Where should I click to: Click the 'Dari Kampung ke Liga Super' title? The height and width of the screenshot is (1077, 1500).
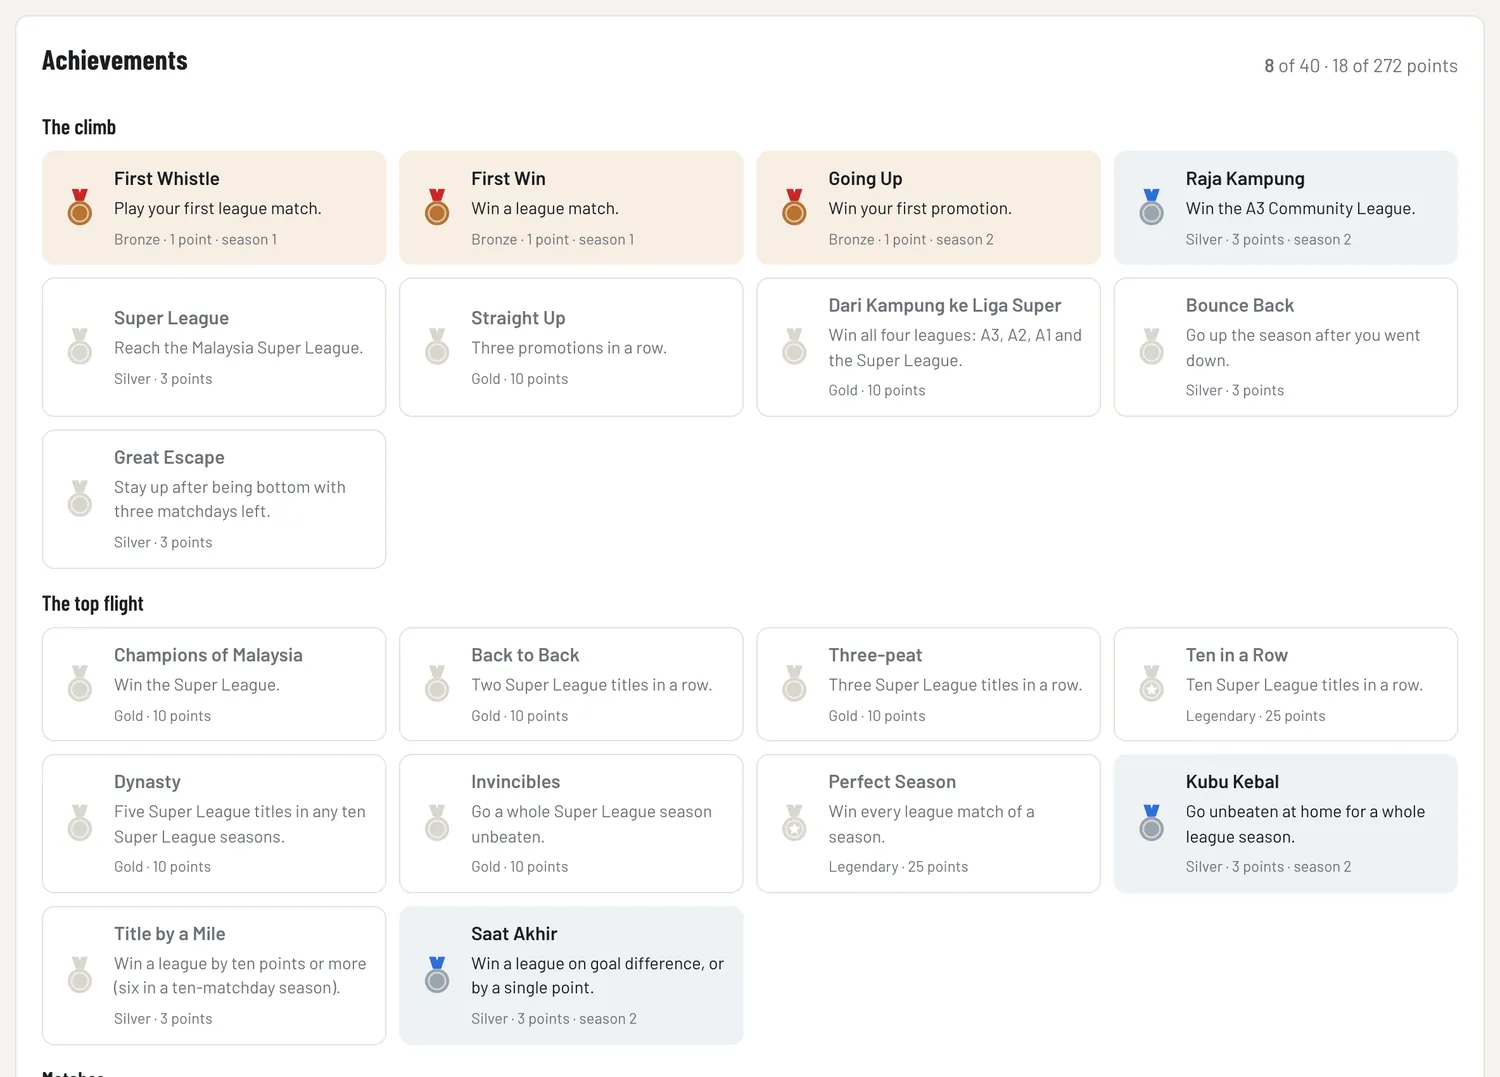945,306
